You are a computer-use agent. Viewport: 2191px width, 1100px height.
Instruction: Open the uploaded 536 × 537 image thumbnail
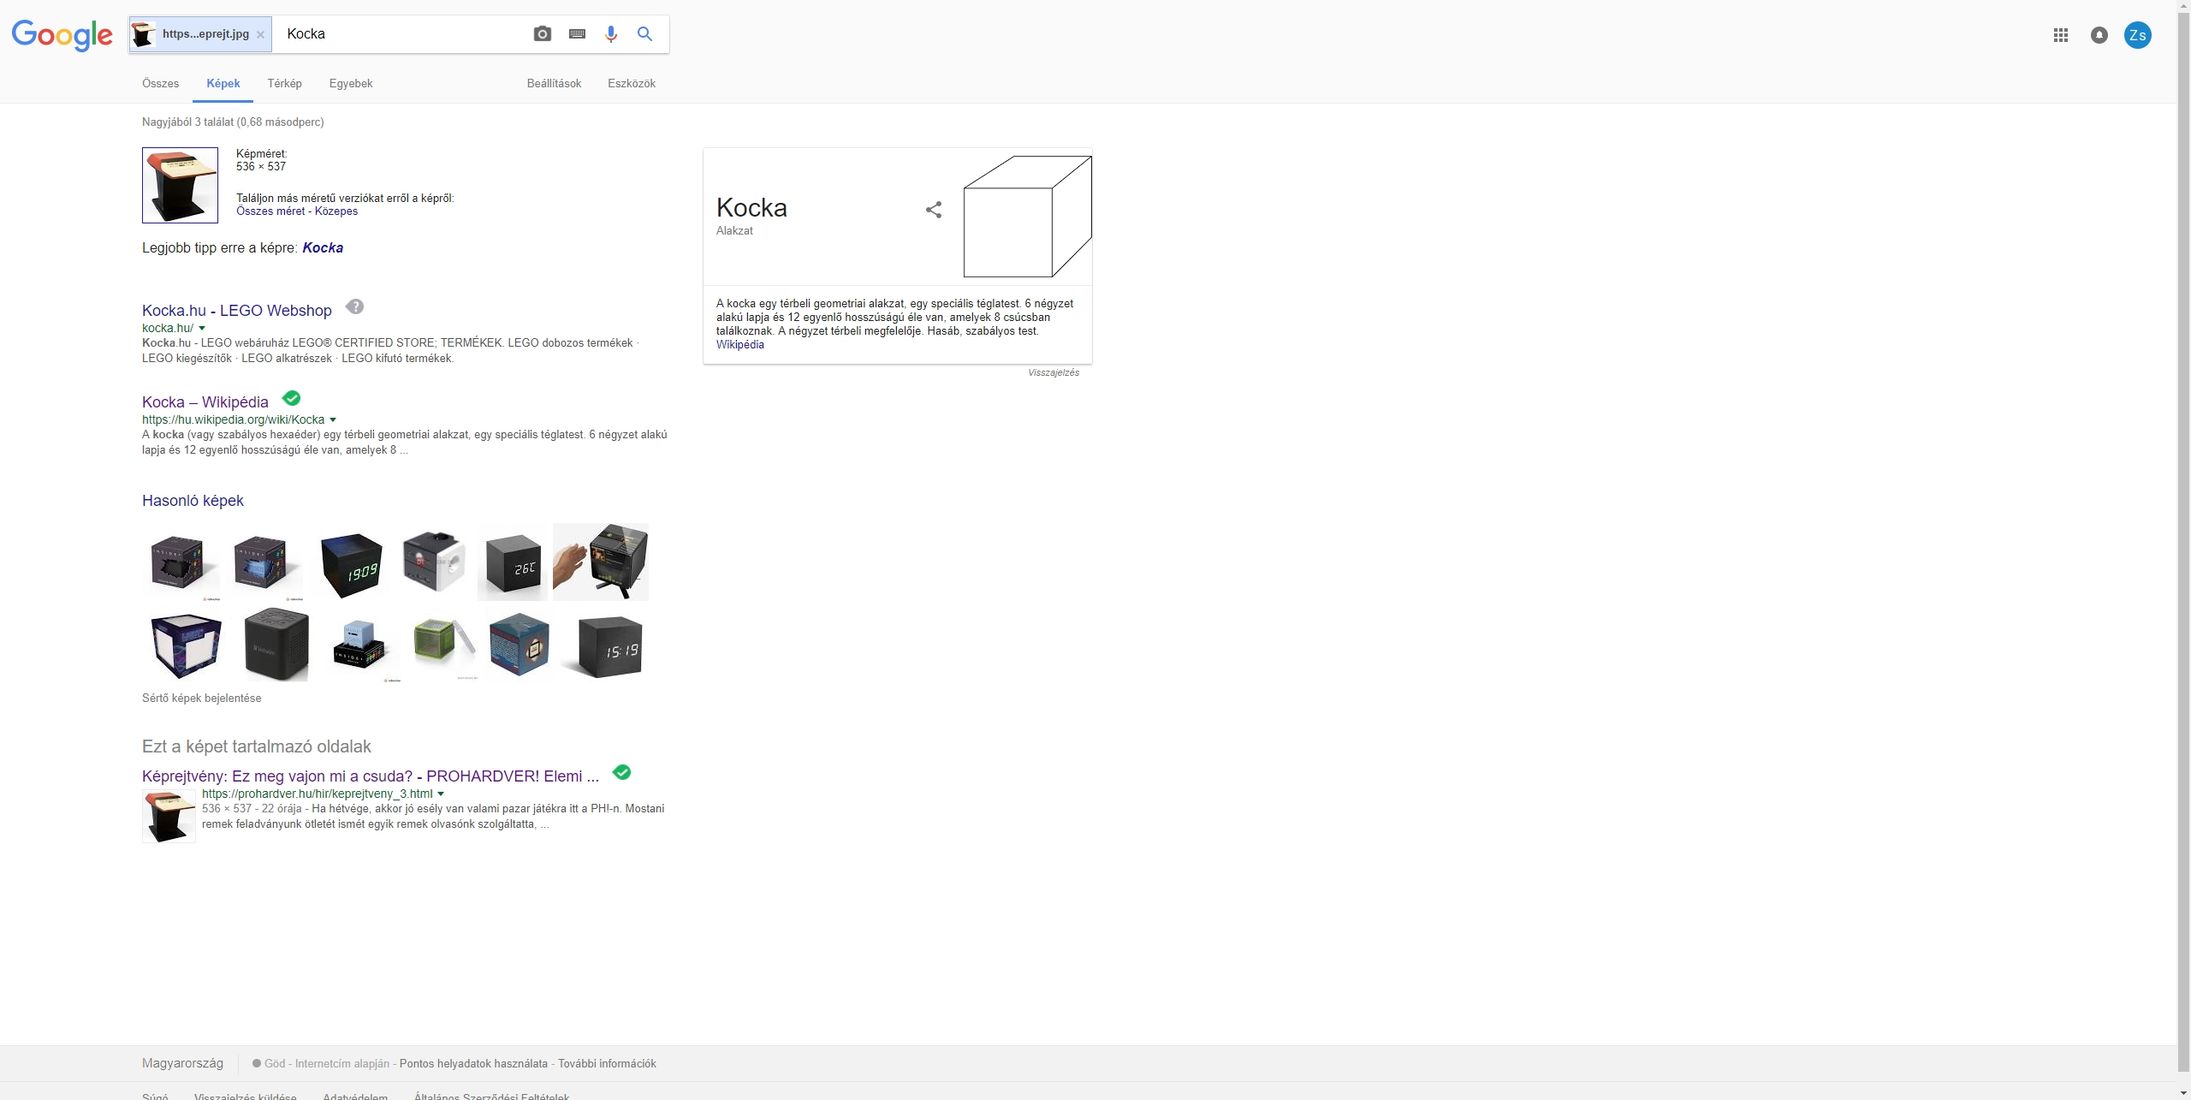point(180,185)
